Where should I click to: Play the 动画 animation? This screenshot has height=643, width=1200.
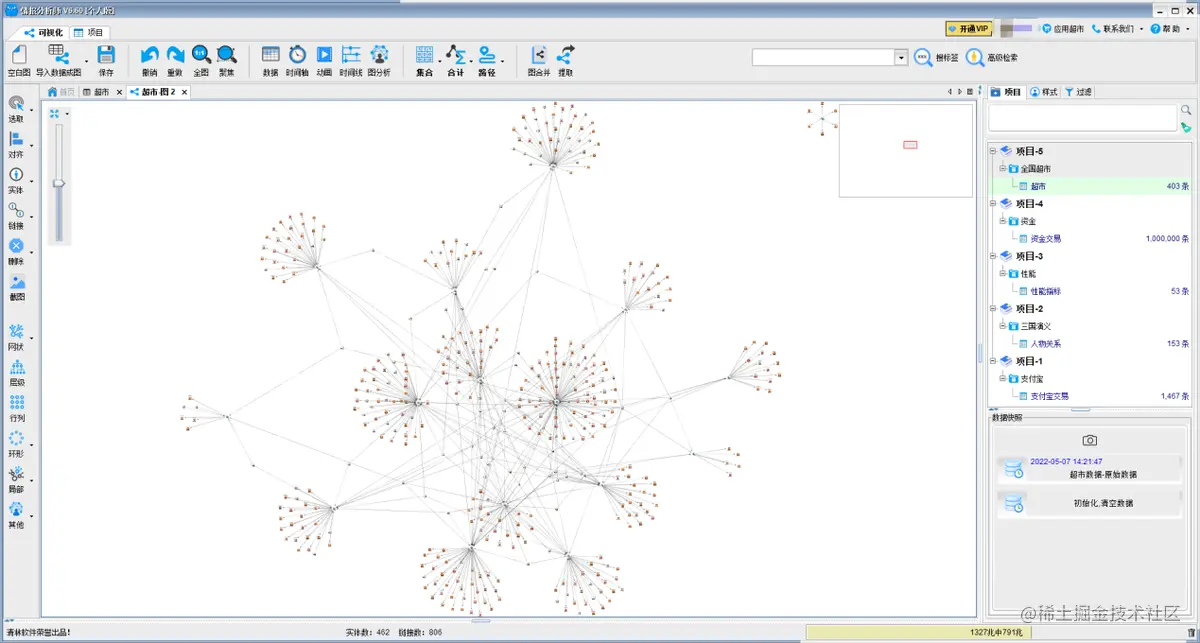tap(324, 60)
